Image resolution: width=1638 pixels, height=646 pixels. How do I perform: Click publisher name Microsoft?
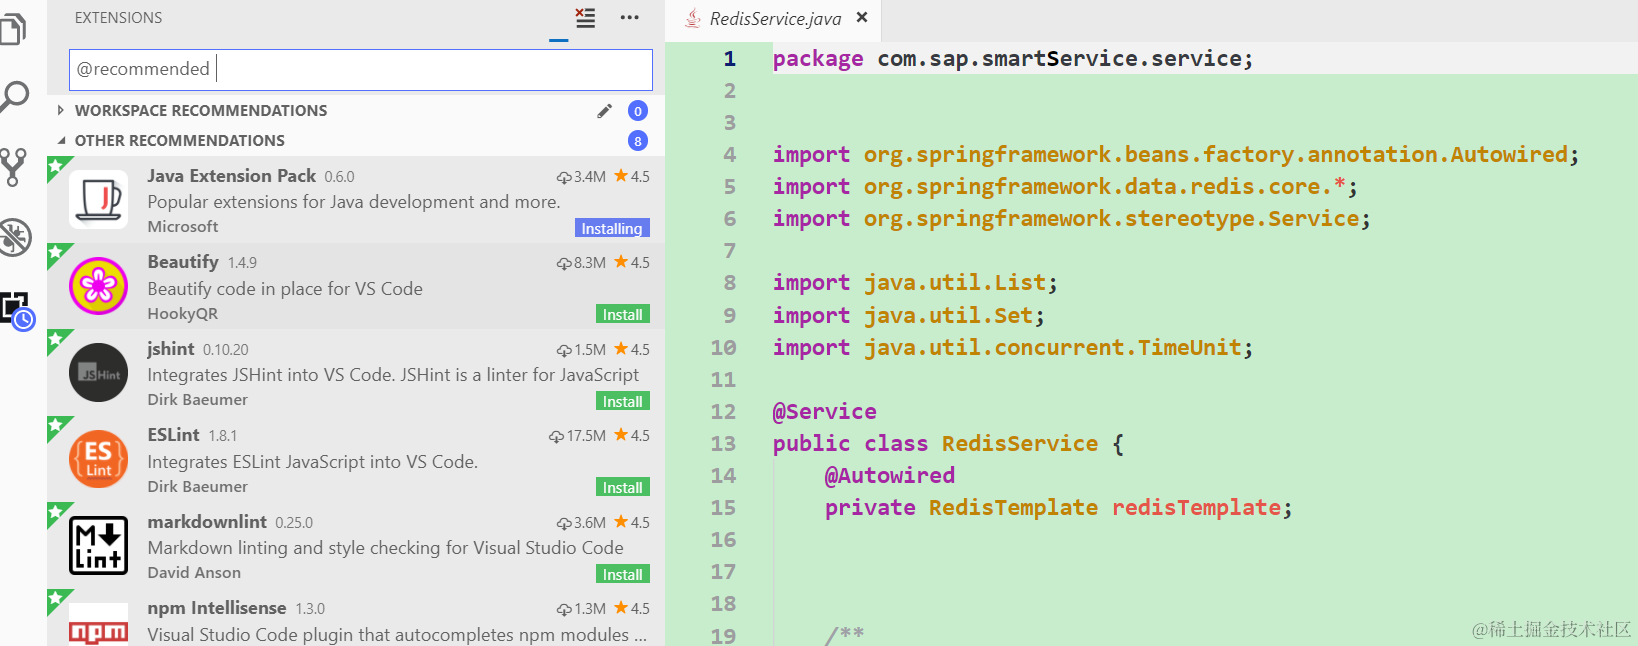[183, 227]
